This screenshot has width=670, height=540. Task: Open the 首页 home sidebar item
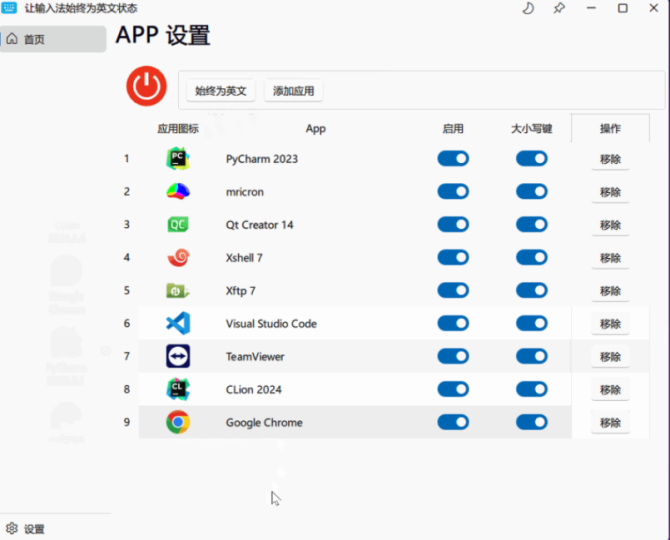point(54,39)
